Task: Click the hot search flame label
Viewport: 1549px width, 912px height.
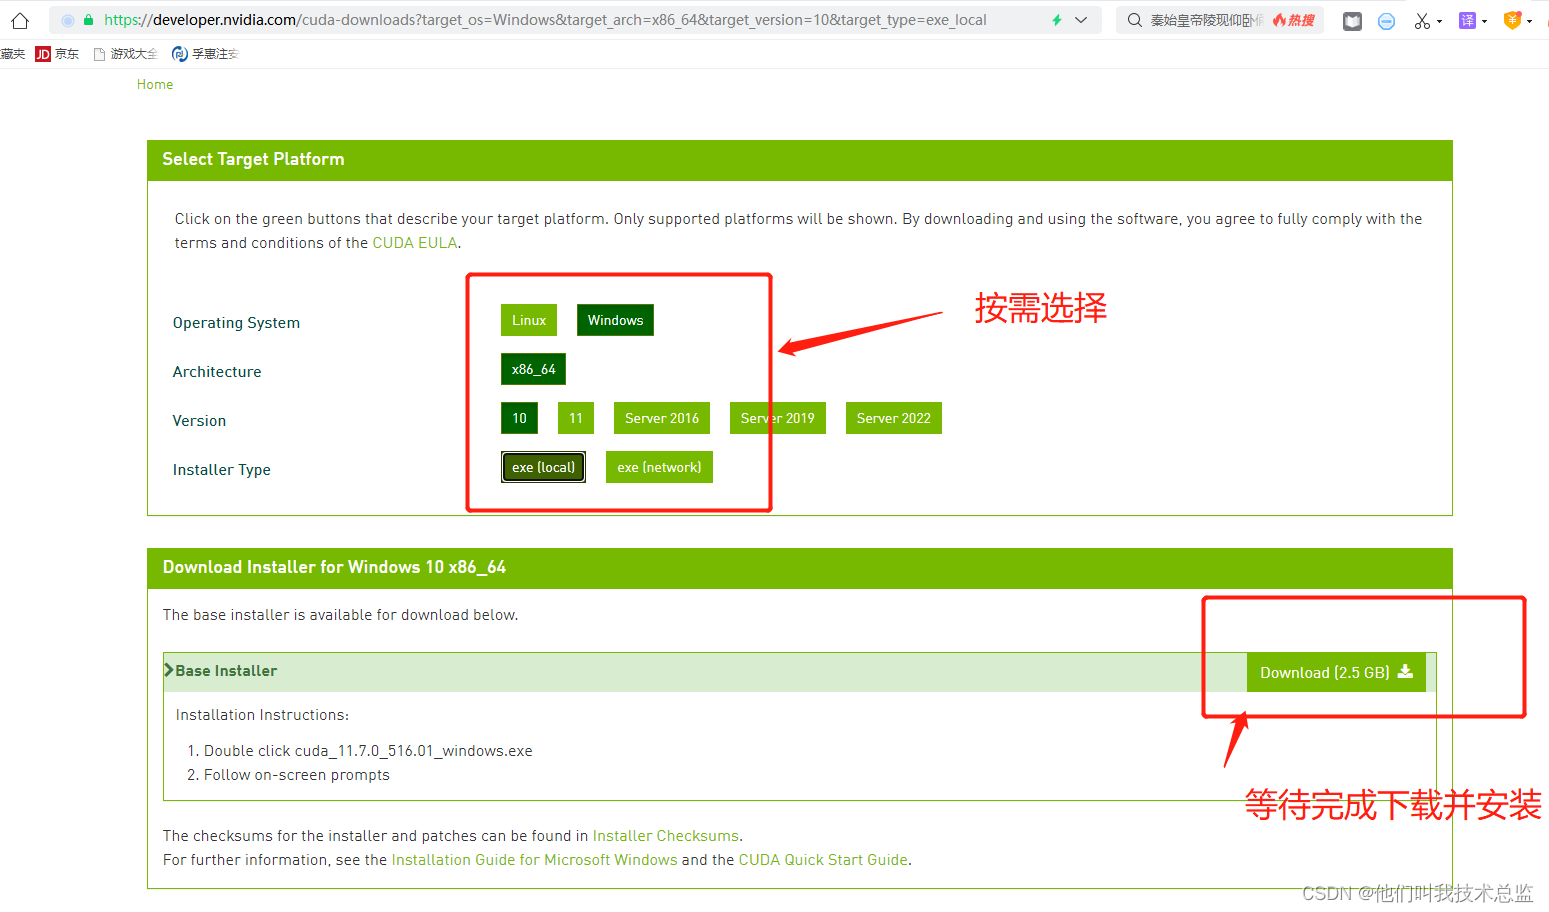Action: [x=1293, y=20]
